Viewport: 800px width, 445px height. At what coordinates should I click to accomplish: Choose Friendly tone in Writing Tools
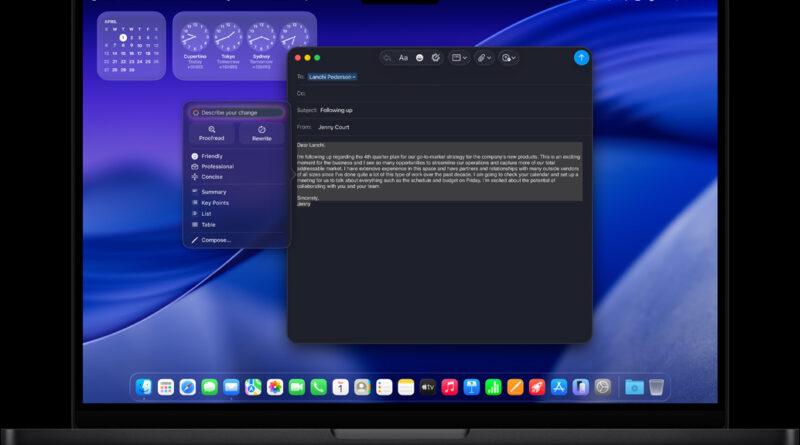(211, 156)
